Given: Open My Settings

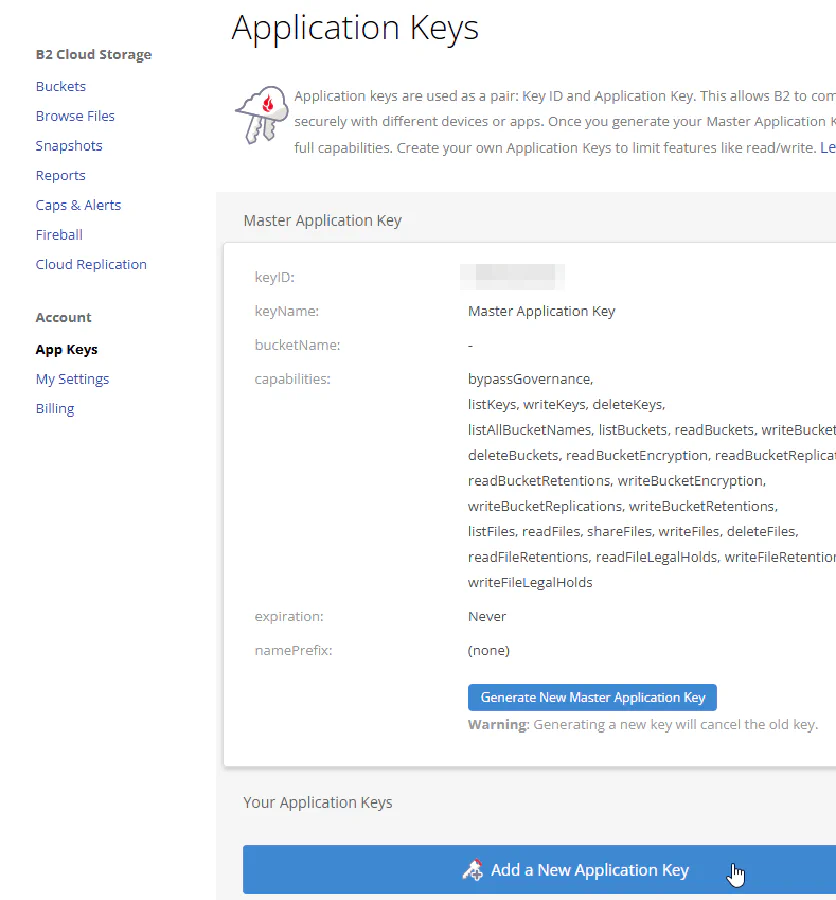Looking at the screenshot, I should pos(72,379).
